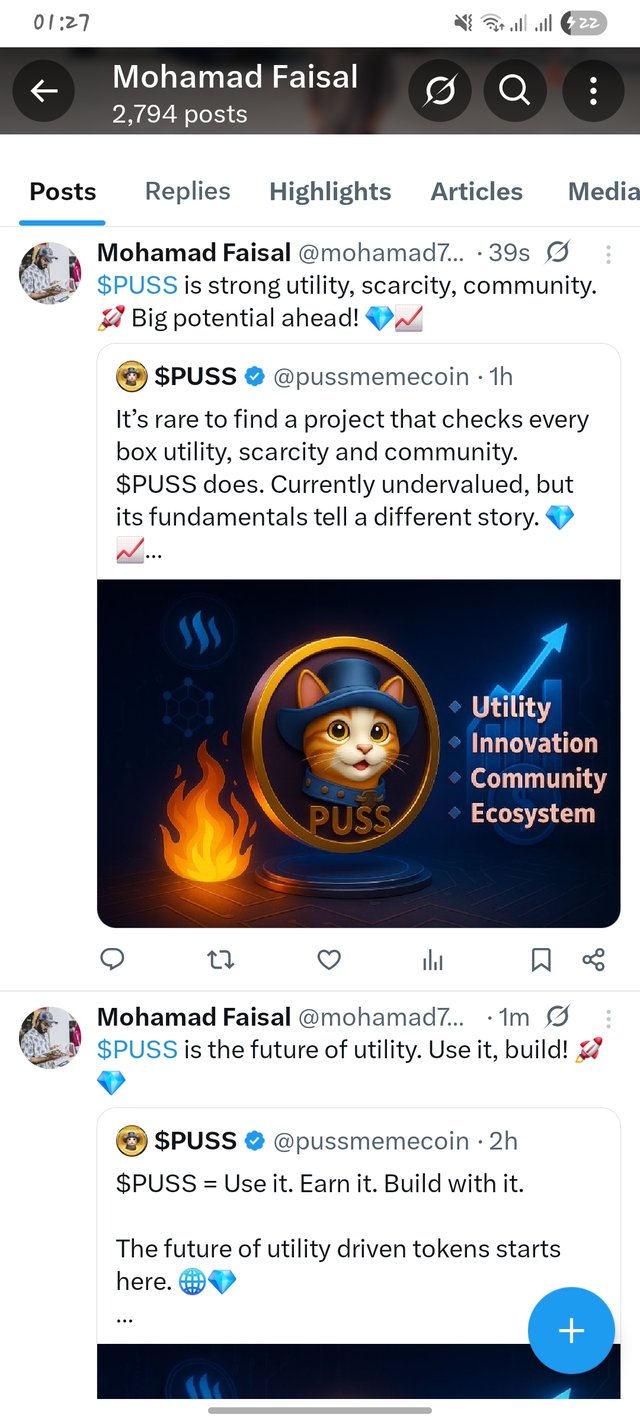
Task: Tap the back arrow button
Action: pos(43,92)
